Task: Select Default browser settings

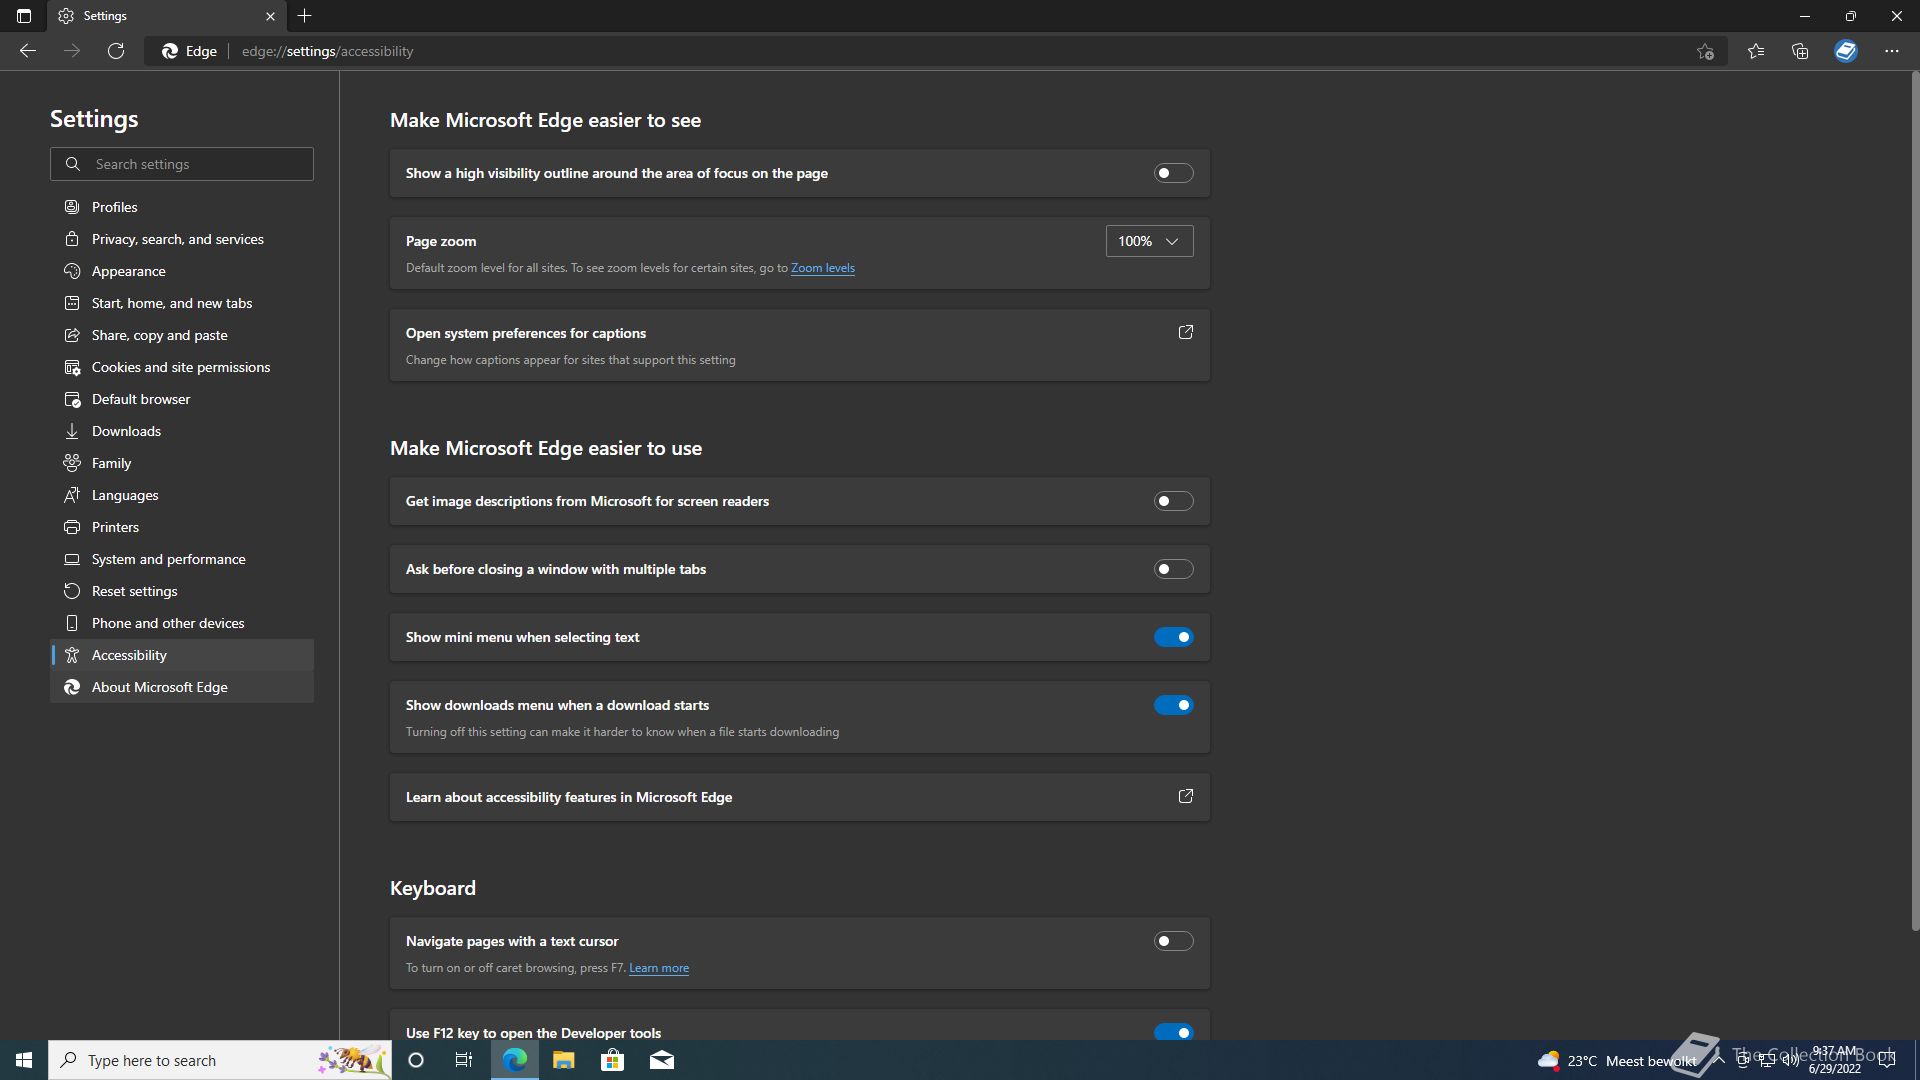Action: (182, 399)
